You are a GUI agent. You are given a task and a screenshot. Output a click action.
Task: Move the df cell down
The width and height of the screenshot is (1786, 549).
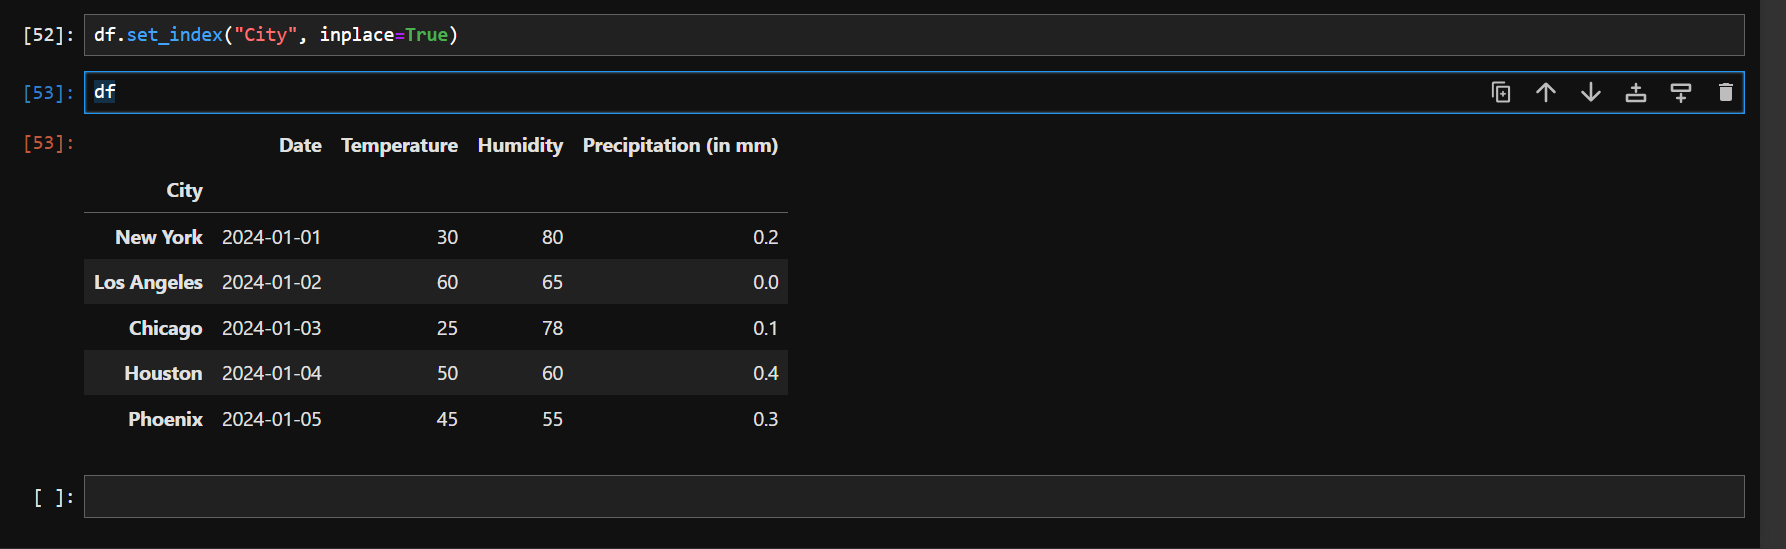point(1591,92)
